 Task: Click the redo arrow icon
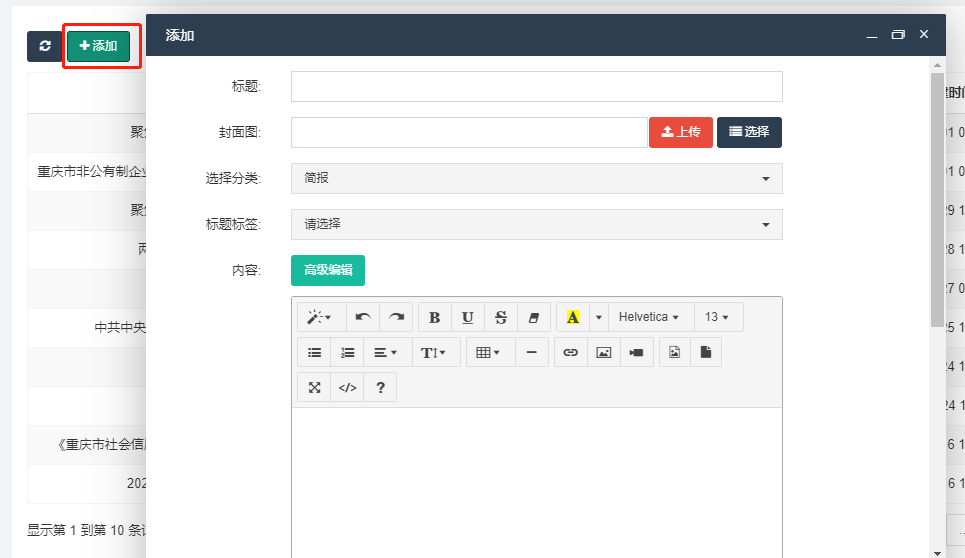(x=397, y=317)
